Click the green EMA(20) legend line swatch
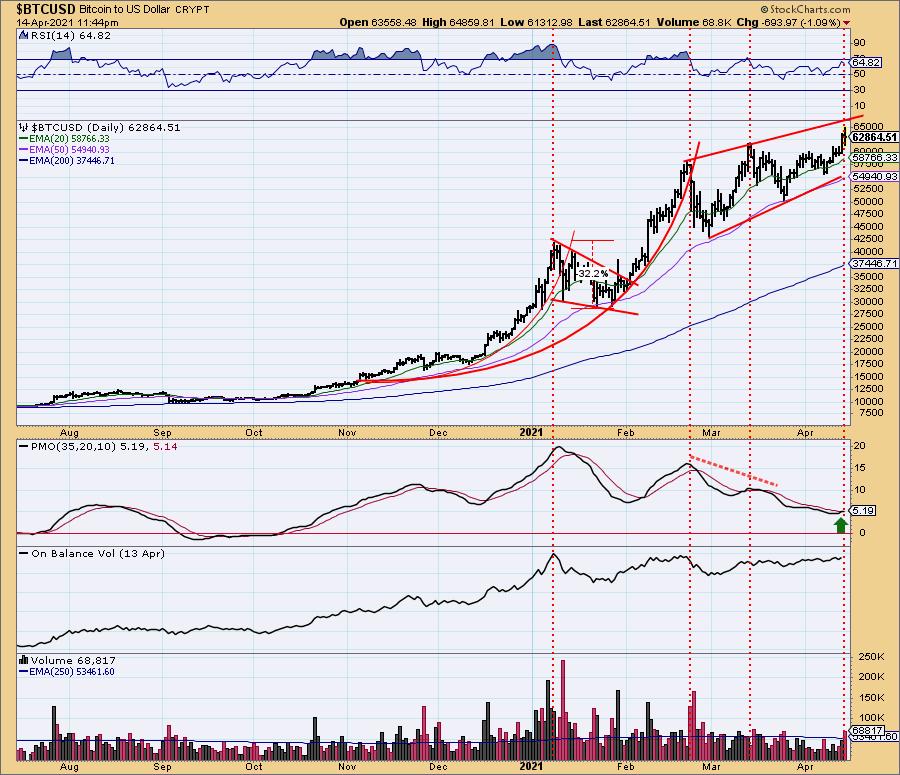The image size is (900, 775). [x=24, y=139]
